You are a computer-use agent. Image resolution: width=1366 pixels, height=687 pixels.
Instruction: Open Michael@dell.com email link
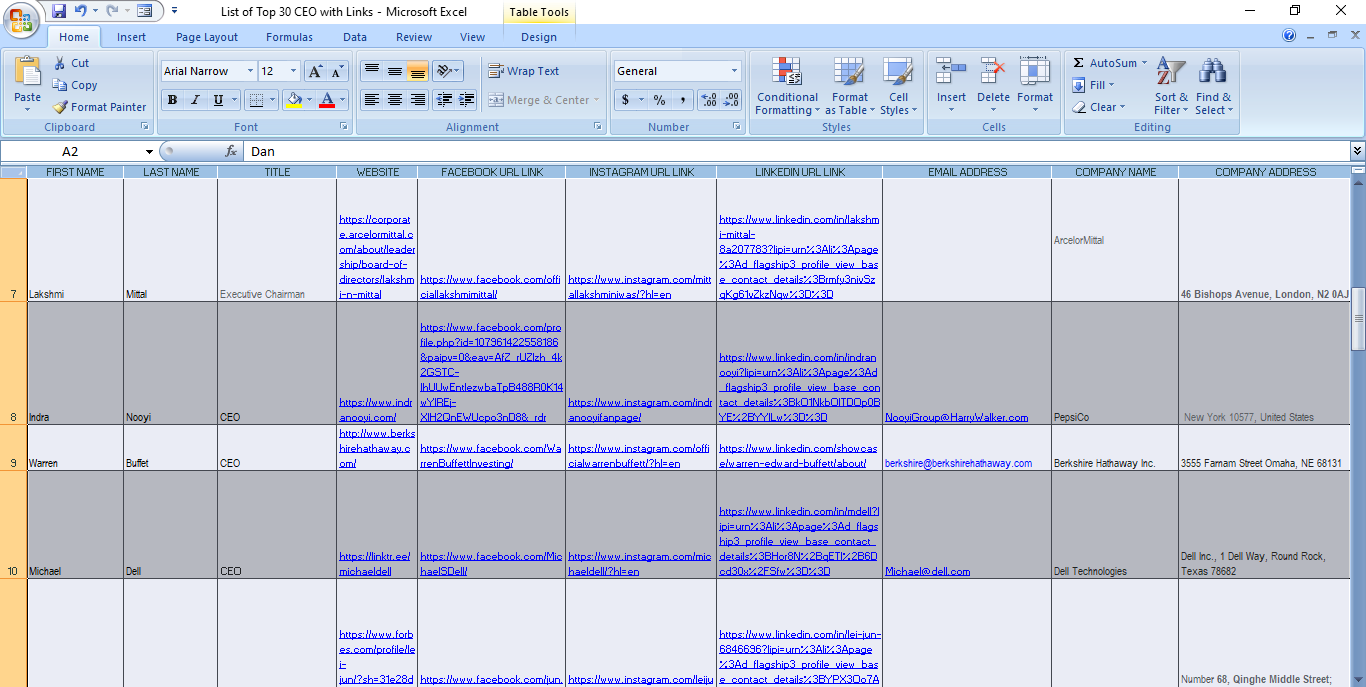click(x=928, y=571)
